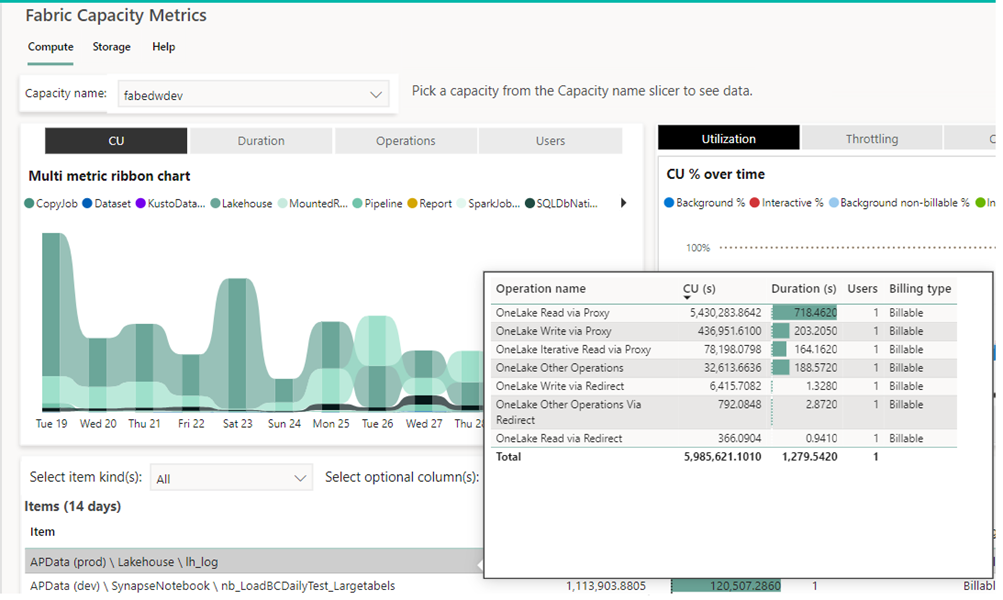The height and width of the screenshot is (600, 1003).
Task: Toggle the Background non-billable % legend filter
Action: point(834,202)
